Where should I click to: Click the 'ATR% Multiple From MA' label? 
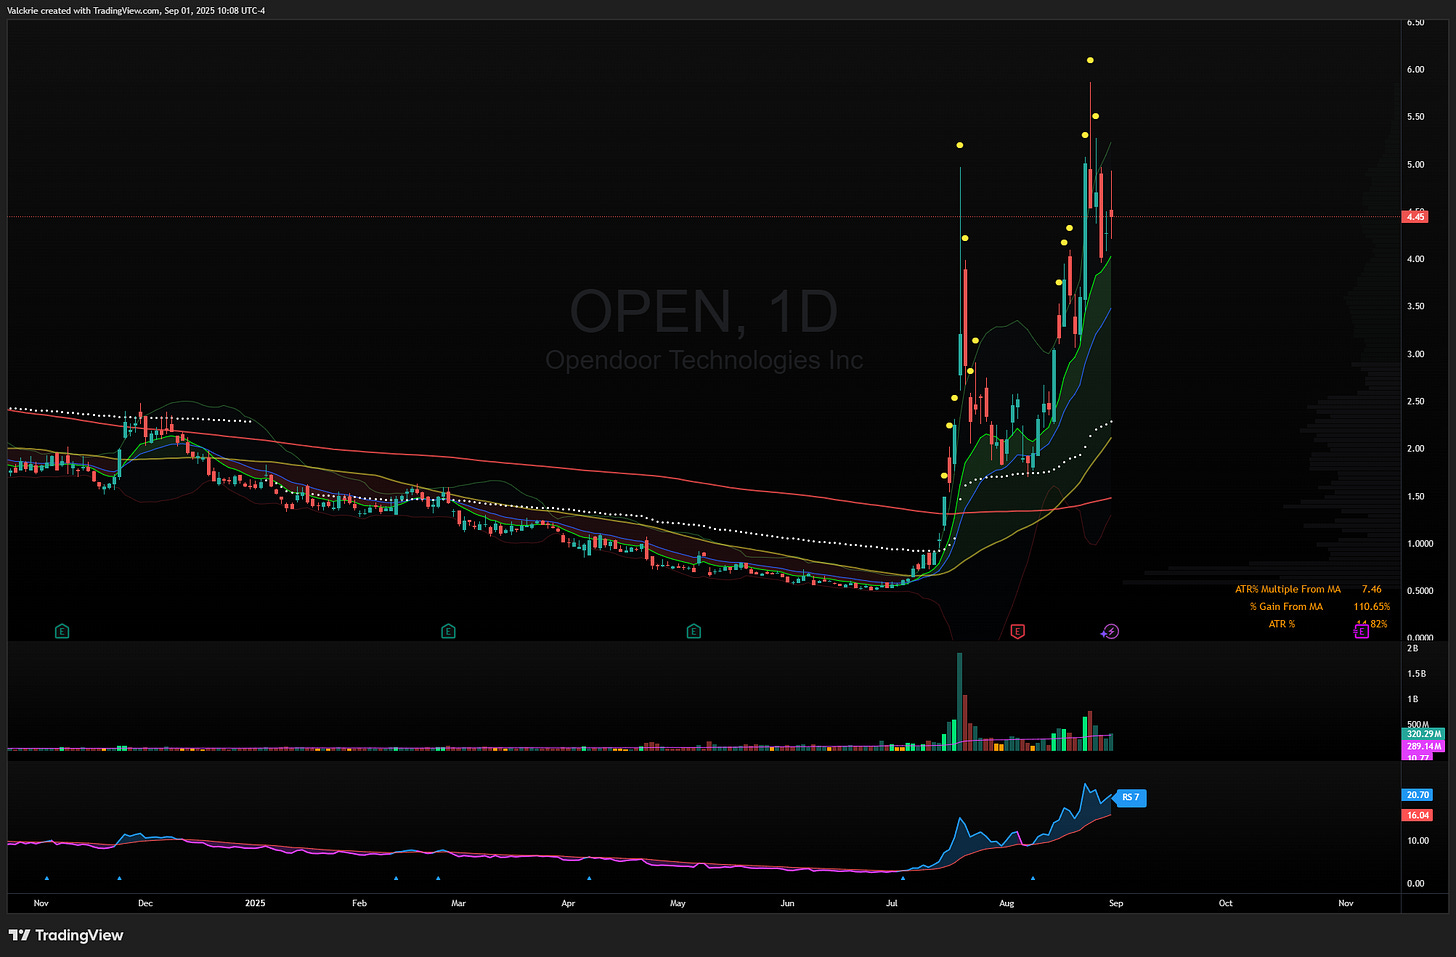1288,589
